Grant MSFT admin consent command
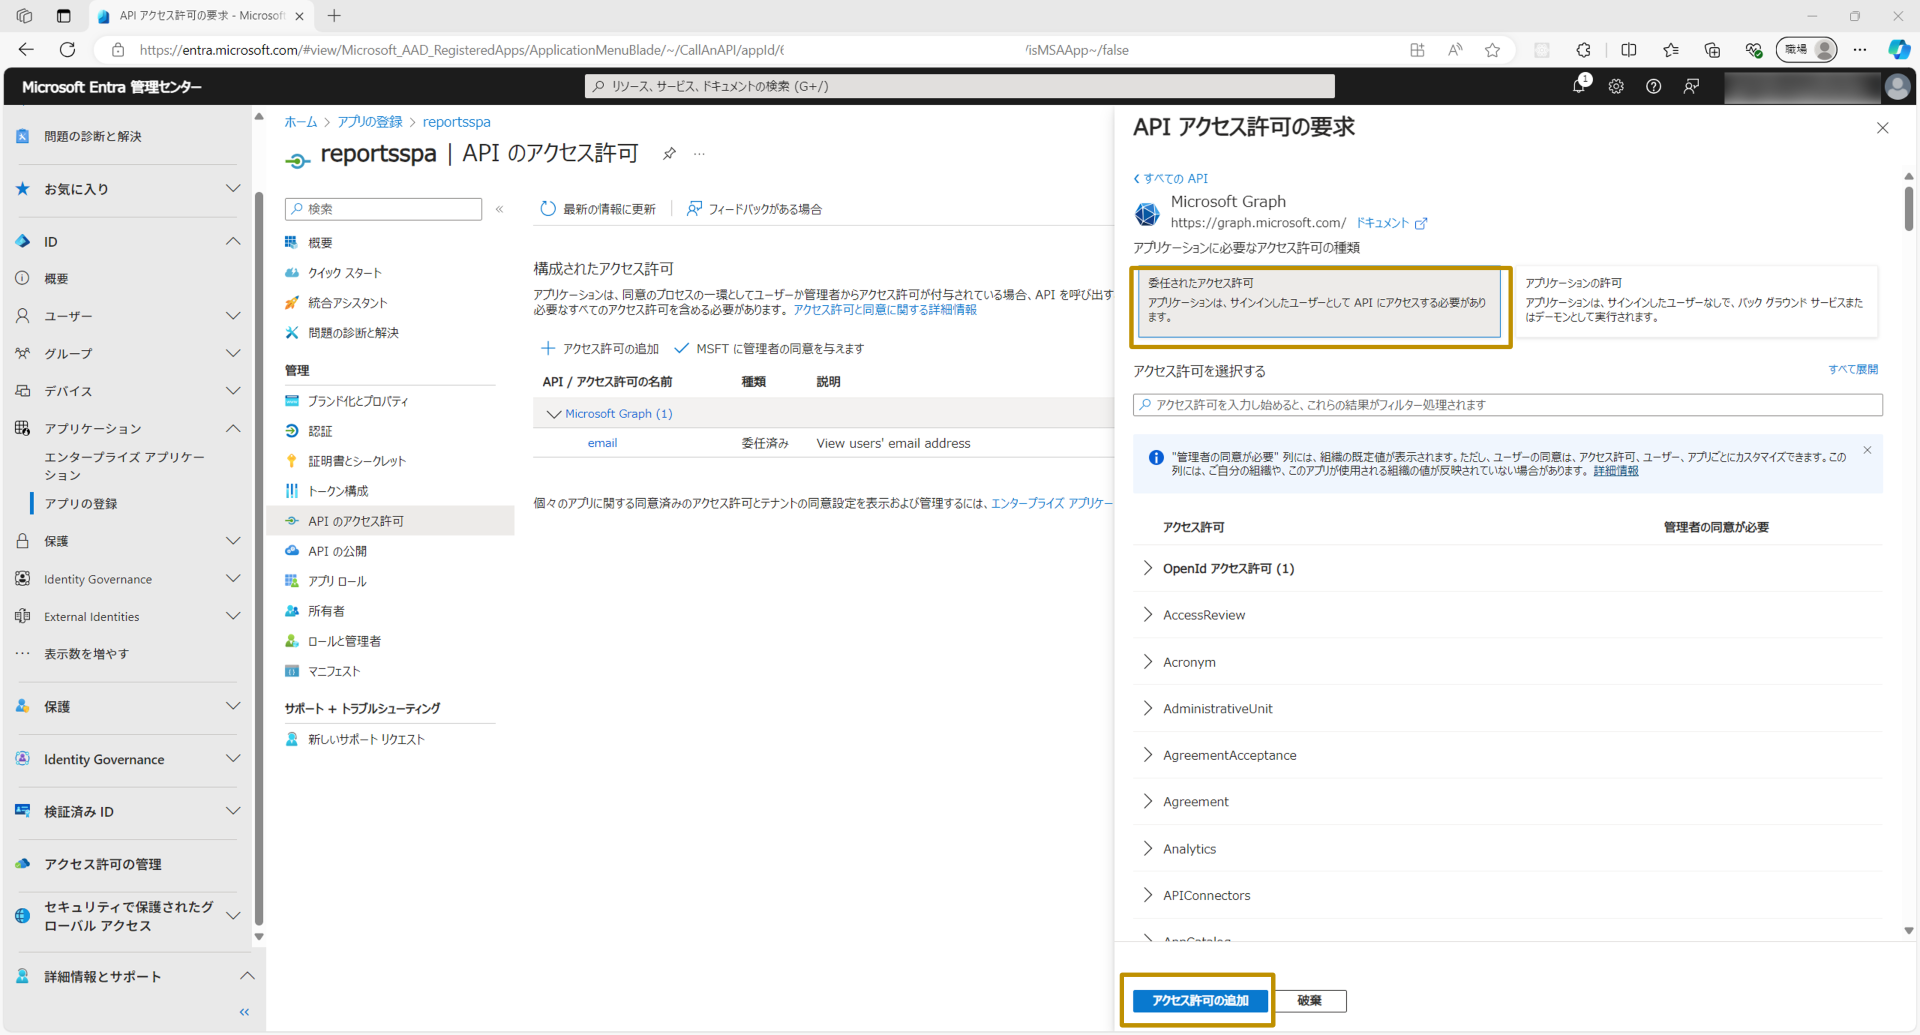Viewport: 1920px width, 1035px height. [x=769, y=349]
